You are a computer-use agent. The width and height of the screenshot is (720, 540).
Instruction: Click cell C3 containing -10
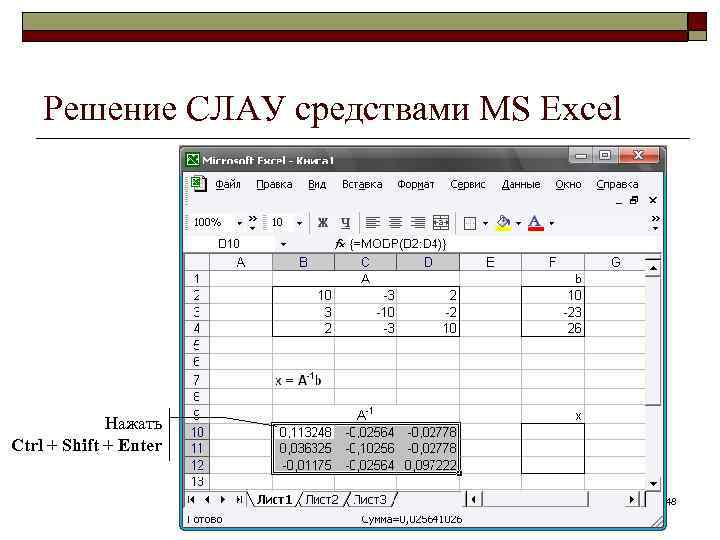point(365,312)
